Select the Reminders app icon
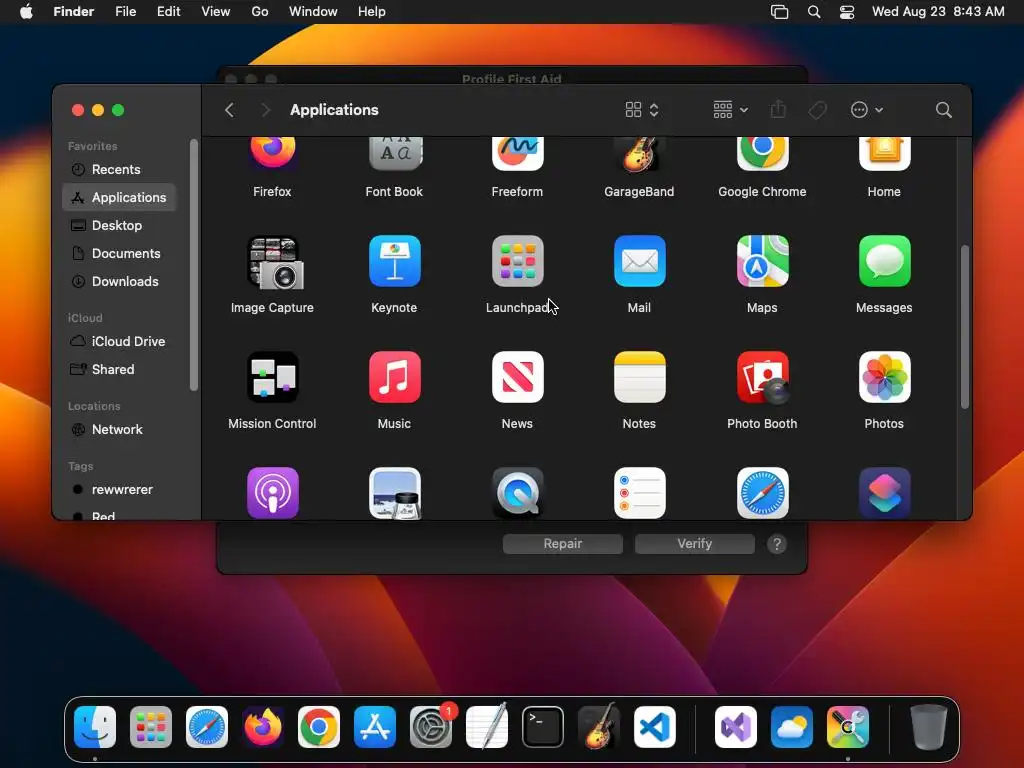The image size is (1024, 768). (639, 493)
